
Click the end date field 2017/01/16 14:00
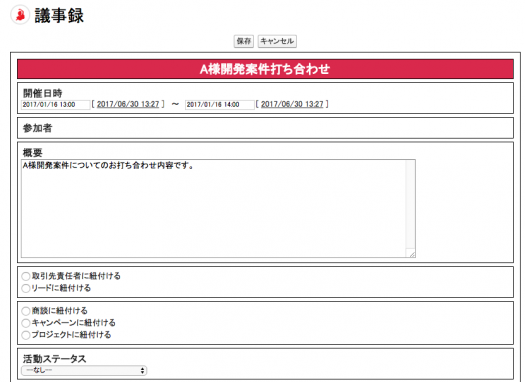coord(220,104)
